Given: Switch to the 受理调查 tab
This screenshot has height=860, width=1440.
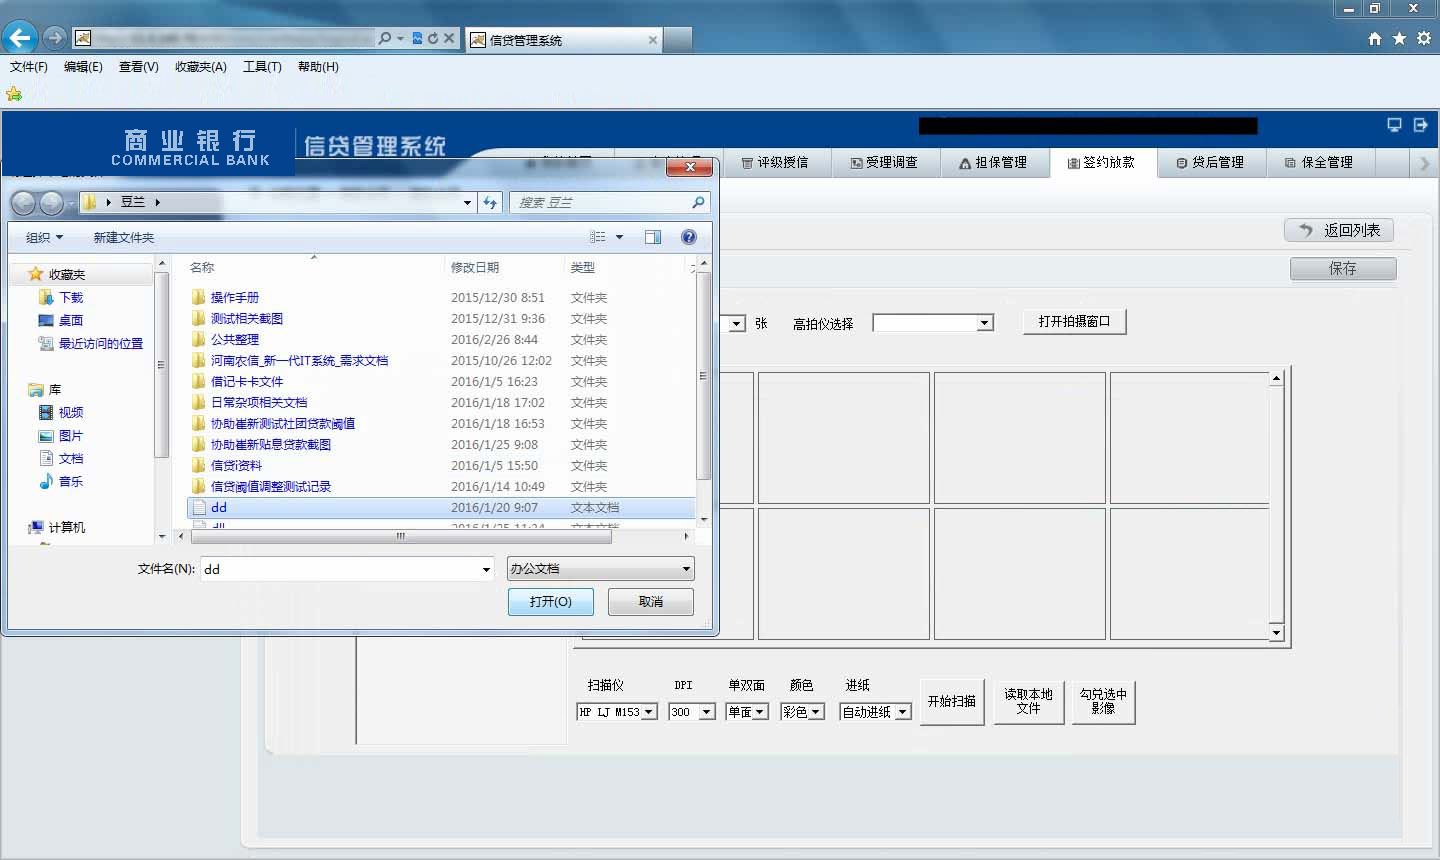Looking at the screenshot, I should (885, 163).
